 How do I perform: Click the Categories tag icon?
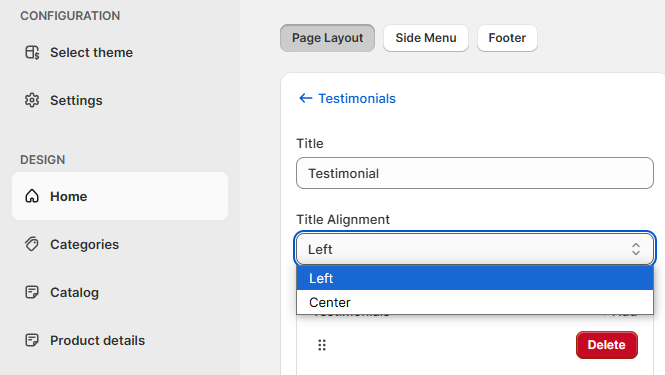pos(32,244)
